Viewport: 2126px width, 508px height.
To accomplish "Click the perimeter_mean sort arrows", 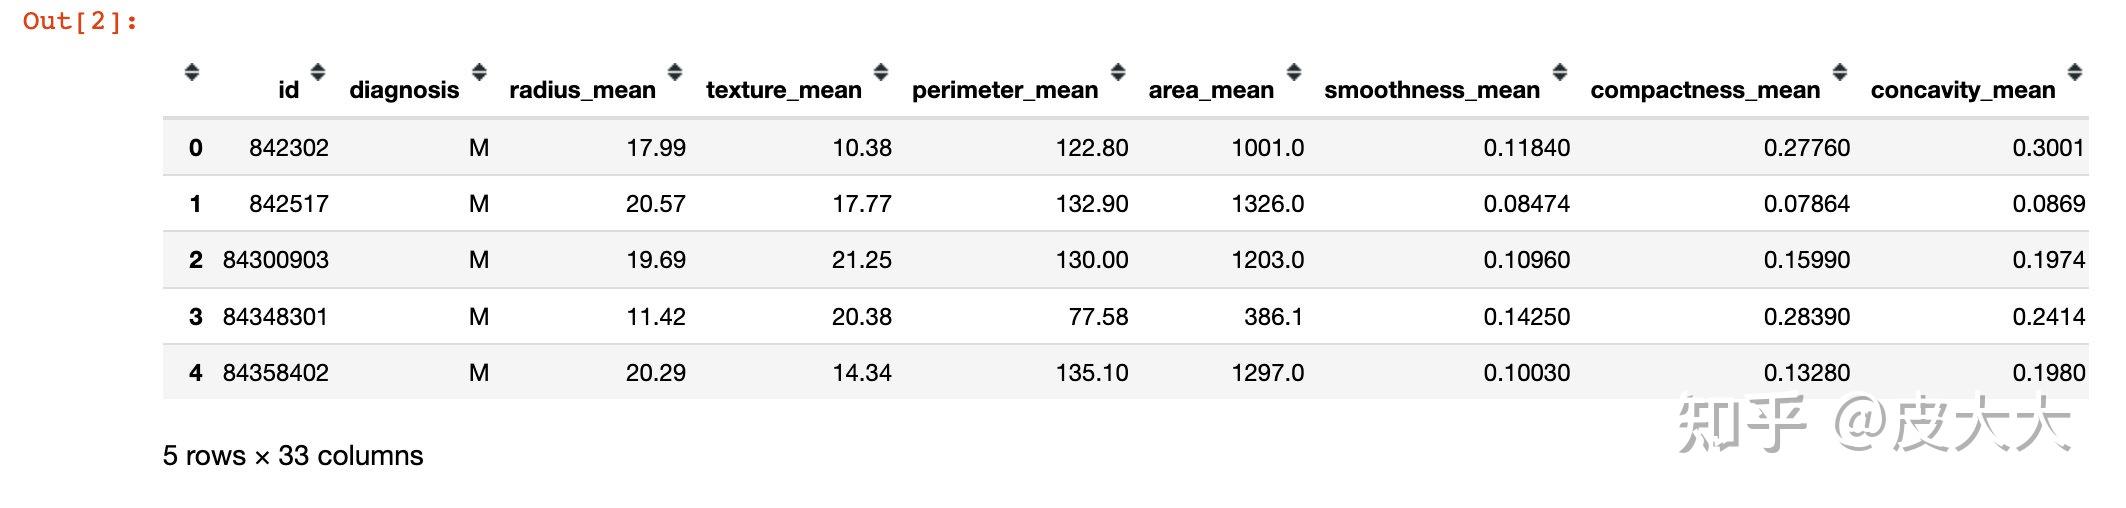I will [1118, 72].
